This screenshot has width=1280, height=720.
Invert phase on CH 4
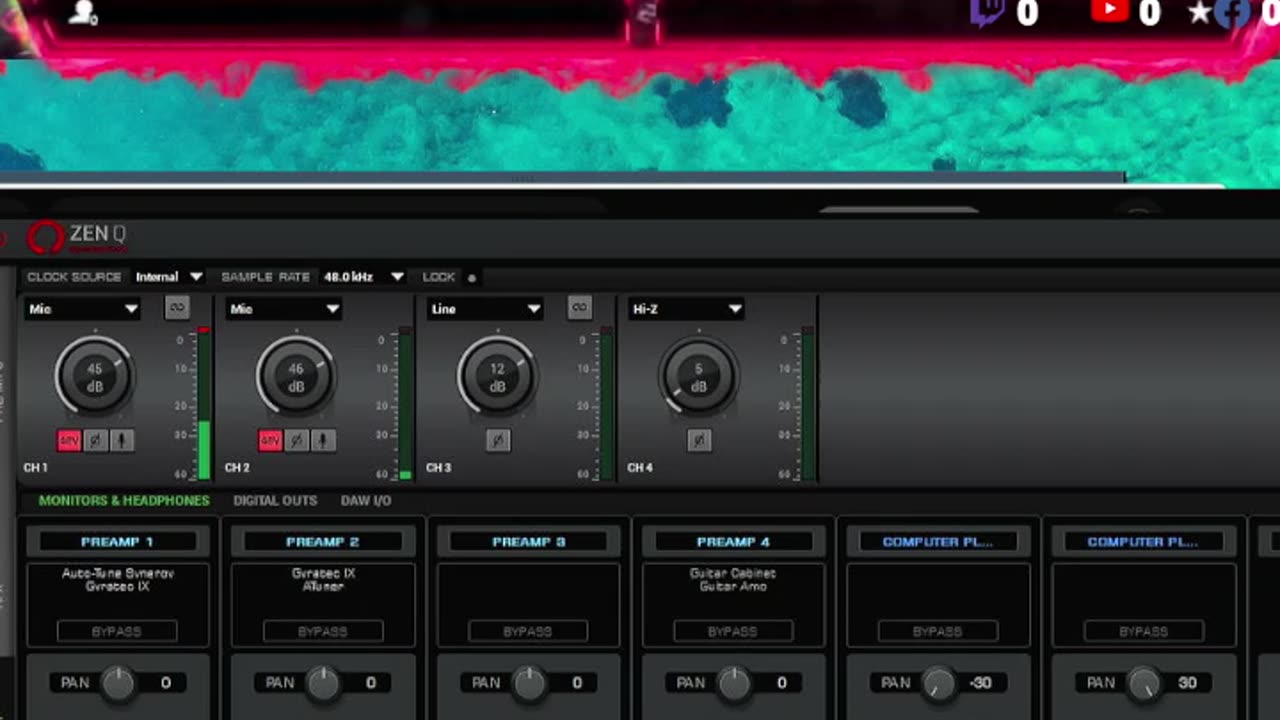click(699, 440)
